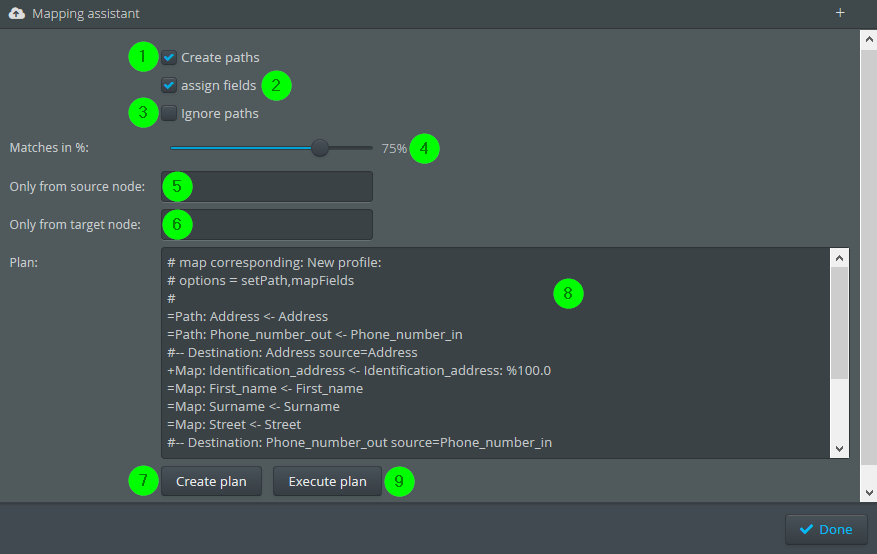This screenshot has height=554, width=877.
Task: Click the dialog scrollbar's down arrow
Action: (x=869, y=493)
